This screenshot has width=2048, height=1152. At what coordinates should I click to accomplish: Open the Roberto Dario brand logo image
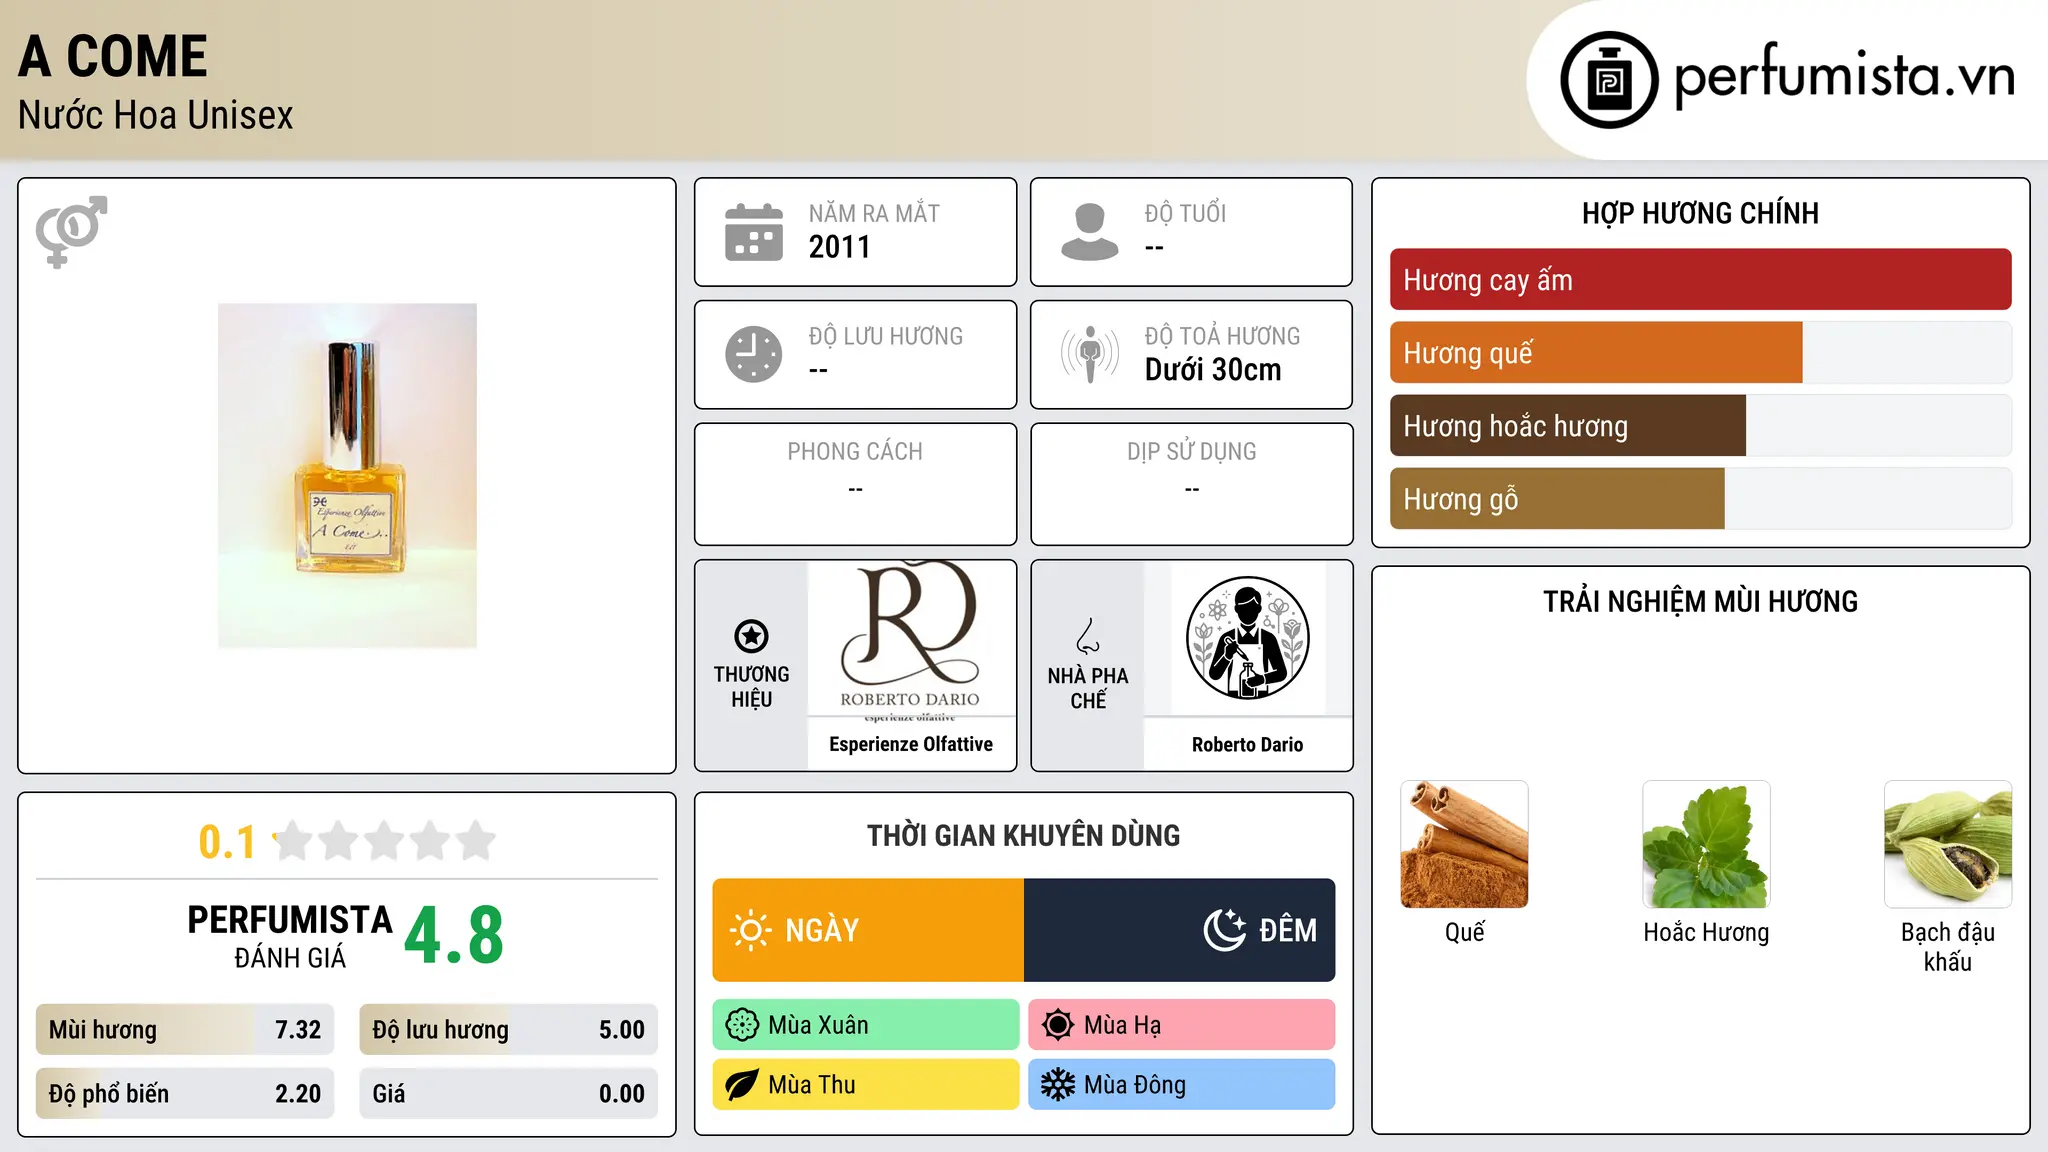coord(911,640)
